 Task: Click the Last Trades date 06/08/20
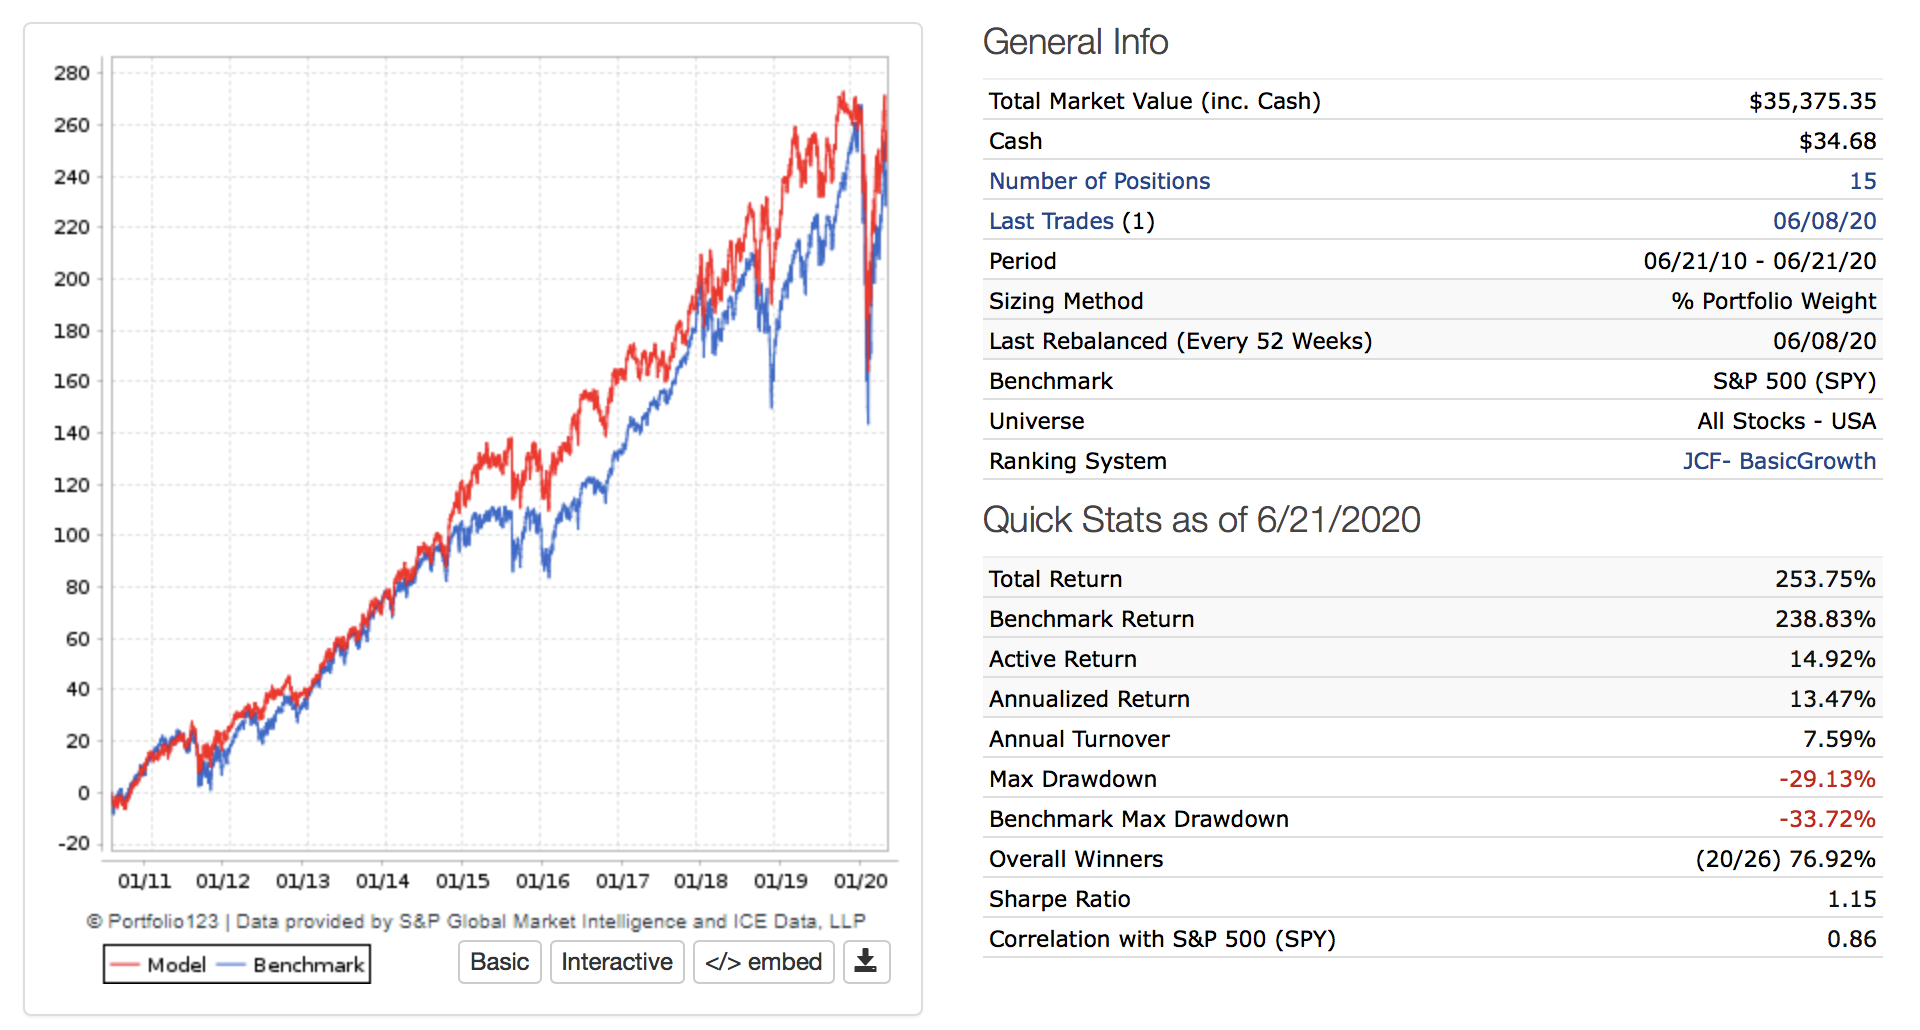[x=1824, y=221]
